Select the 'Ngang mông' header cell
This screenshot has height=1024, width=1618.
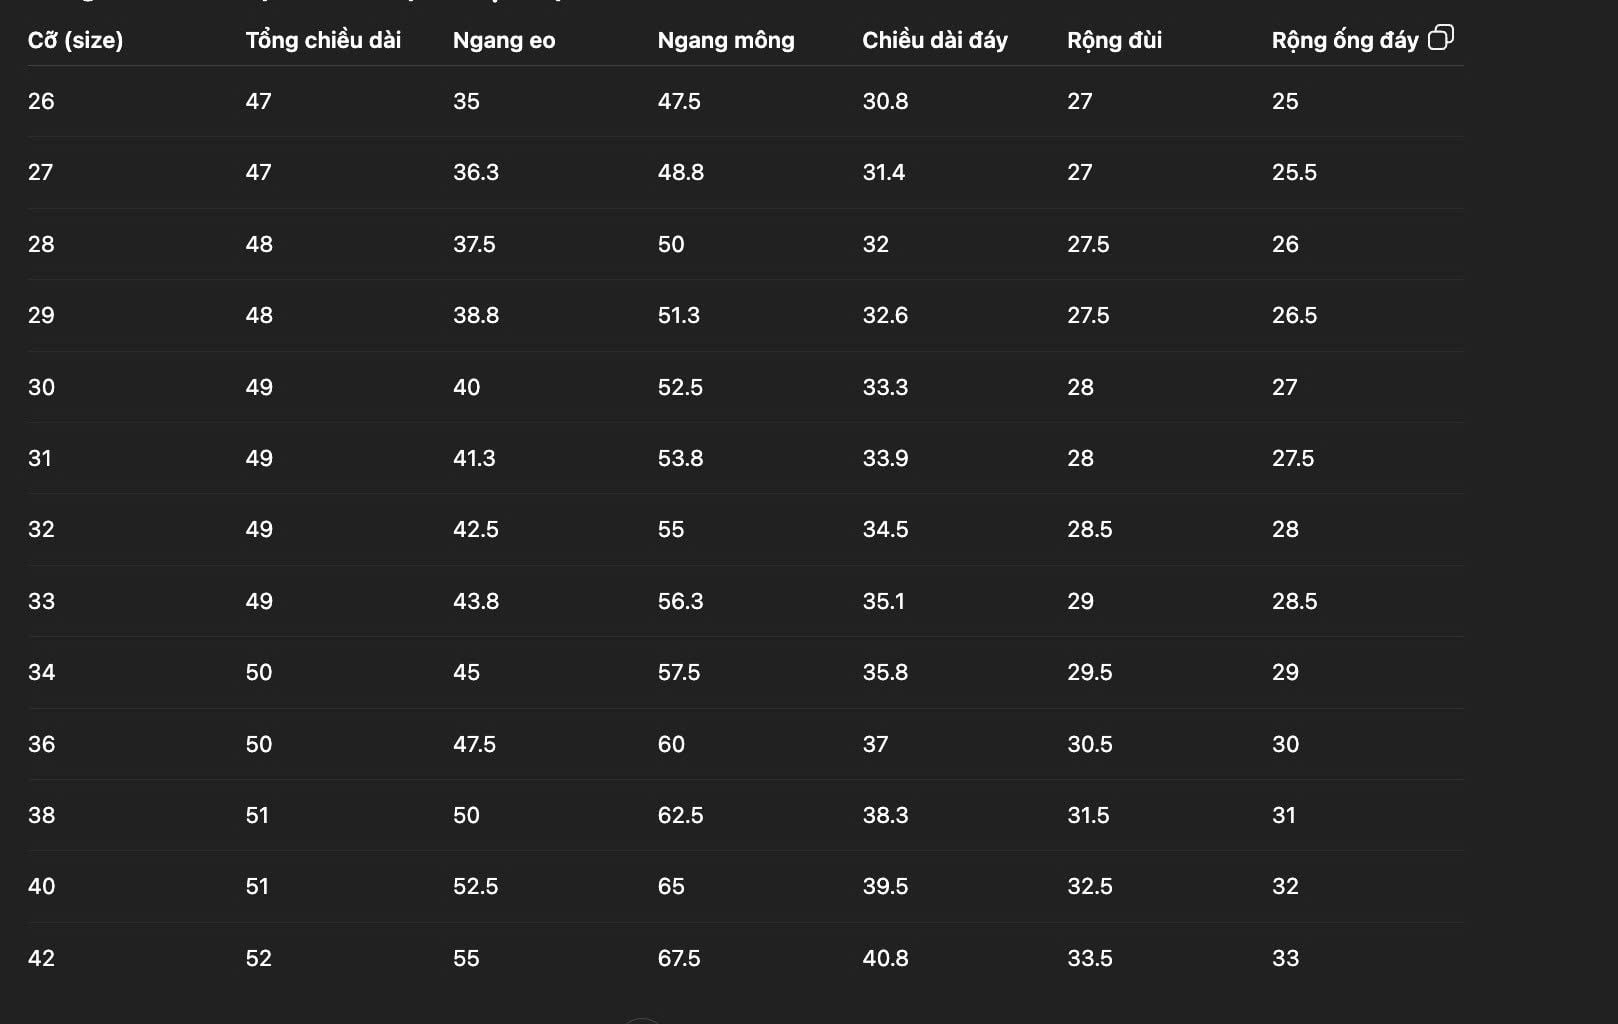pyautogui.click(x=726, y=40)
